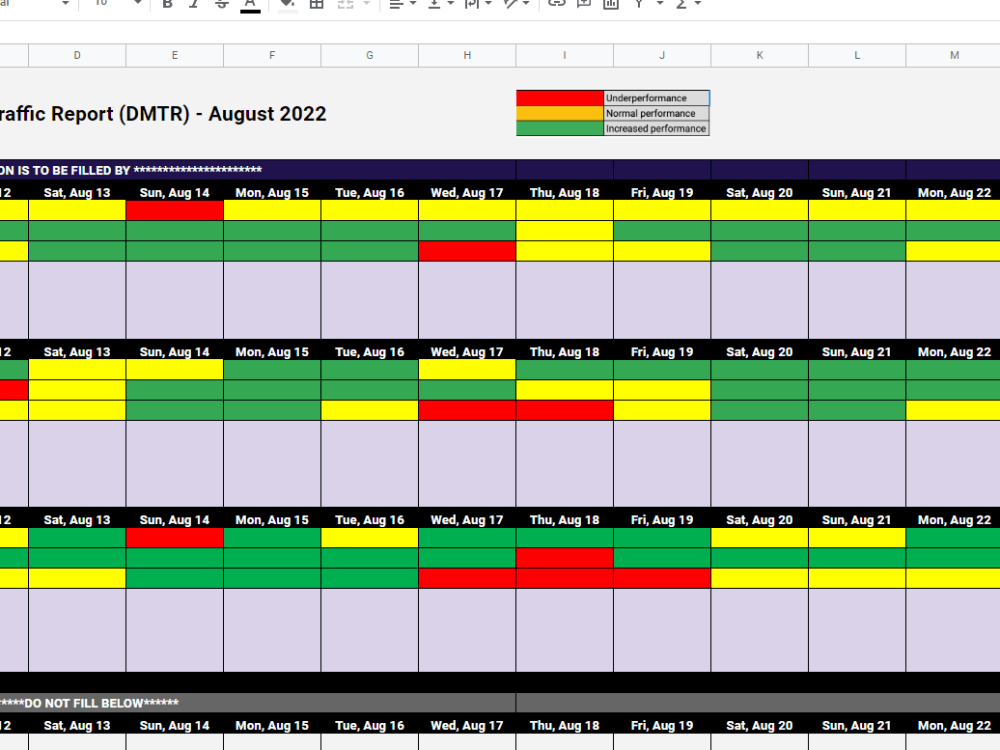
Task: Select column G header
Action: click(x=370, y=55)
